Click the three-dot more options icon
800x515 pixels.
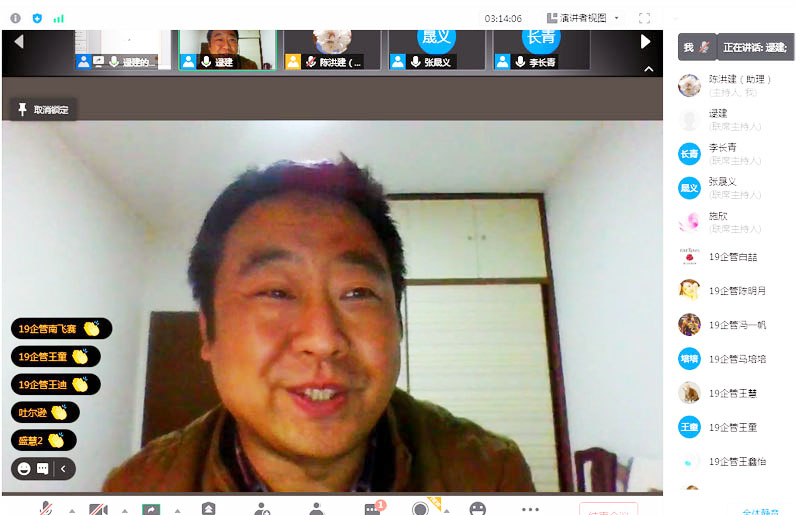(x=530, y=508)
